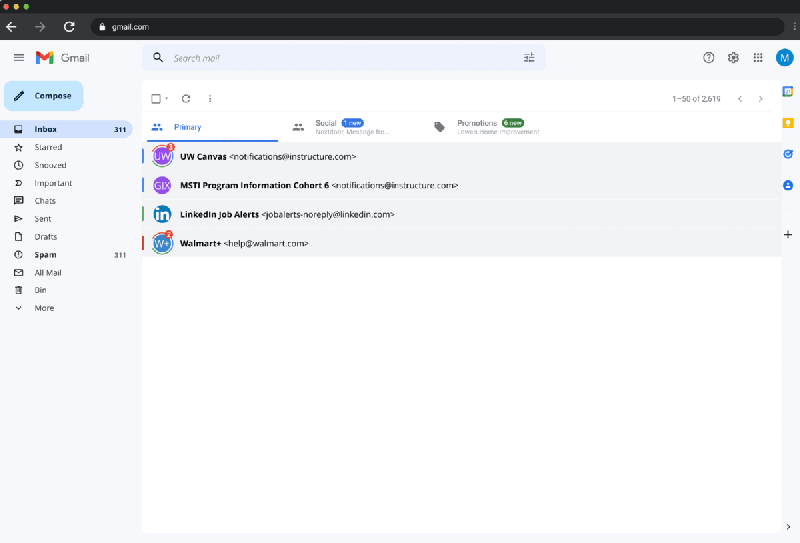Refresh the inbox list
The image size is (800, 543).
coord(186,98)
